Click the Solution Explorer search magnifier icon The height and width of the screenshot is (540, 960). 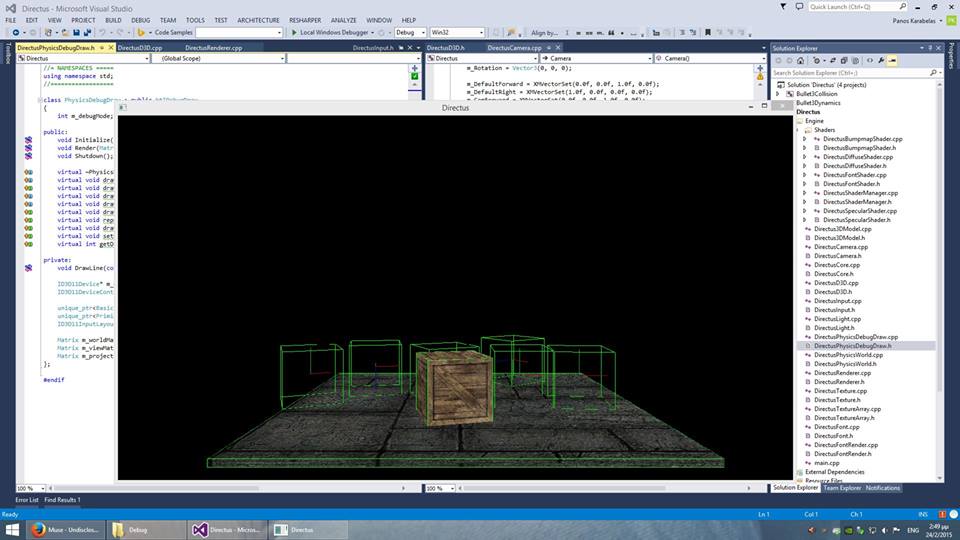(x=933, y=73)
